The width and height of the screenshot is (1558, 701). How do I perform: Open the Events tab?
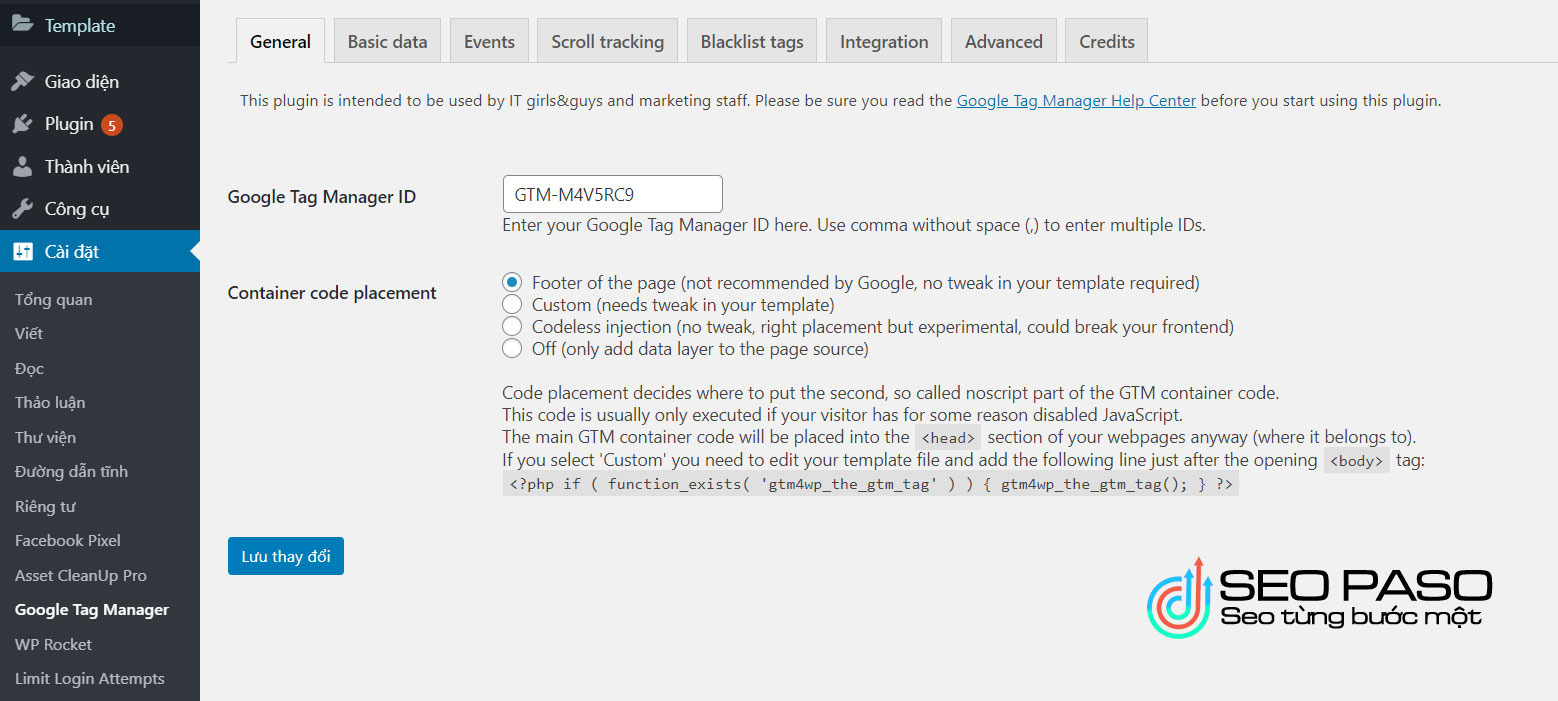click(489, 41)
